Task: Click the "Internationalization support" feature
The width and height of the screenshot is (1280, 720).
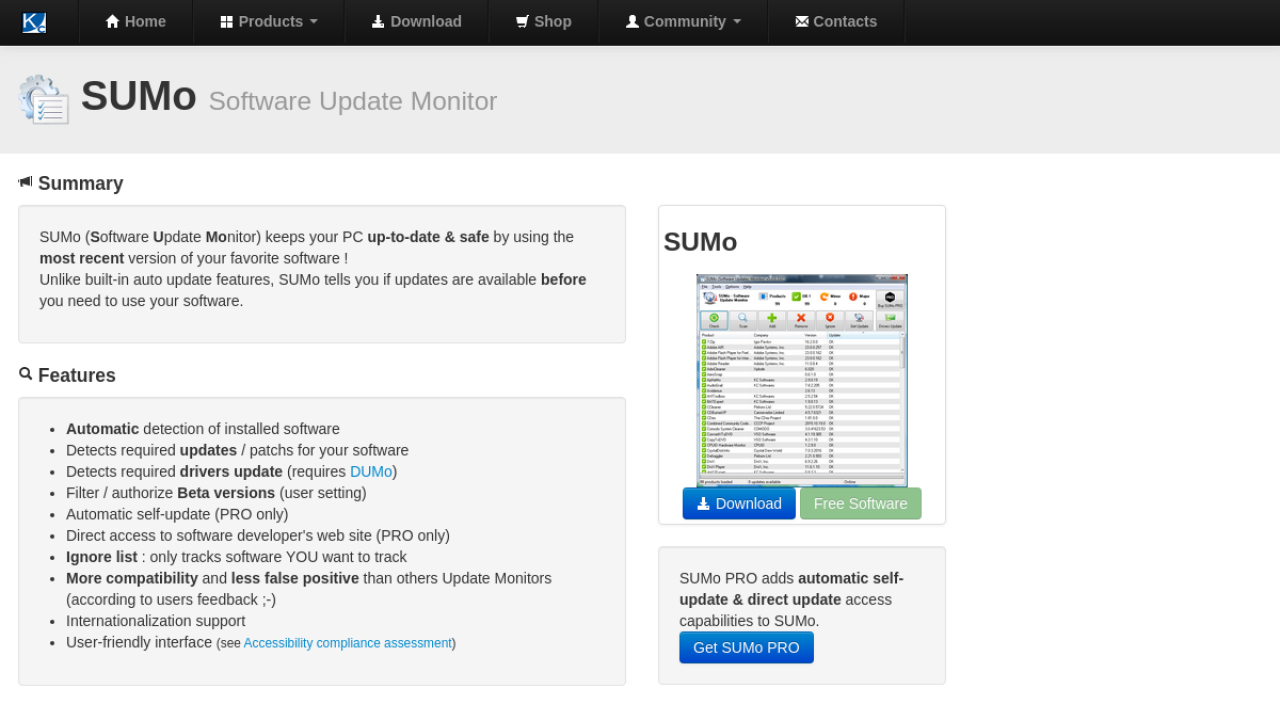Action: tap(156, 621)
